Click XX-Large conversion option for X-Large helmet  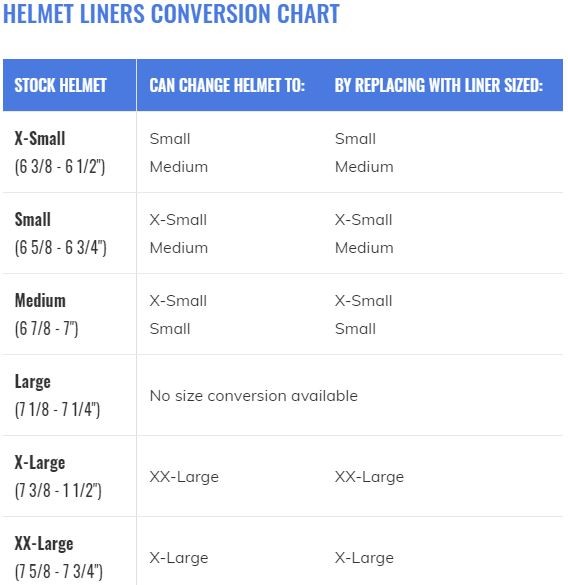(x=184, y=477)
